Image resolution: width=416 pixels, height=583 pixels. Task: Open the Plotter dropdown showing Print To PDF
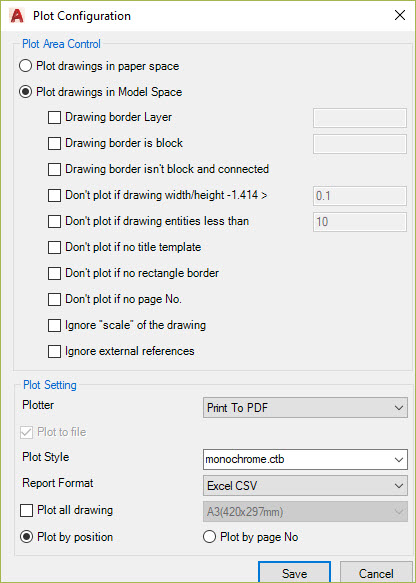pos(305,408)
